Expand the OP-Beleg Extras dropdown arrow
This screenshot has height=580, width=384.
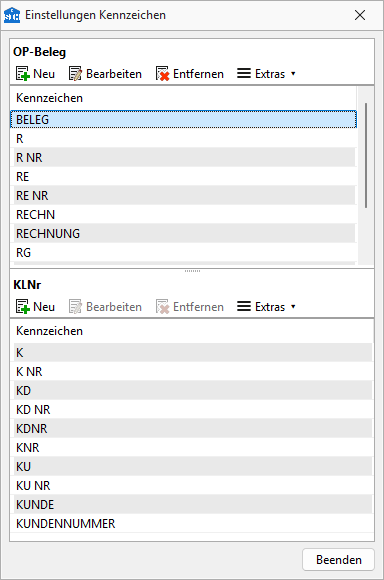click(x=293, y=74)
